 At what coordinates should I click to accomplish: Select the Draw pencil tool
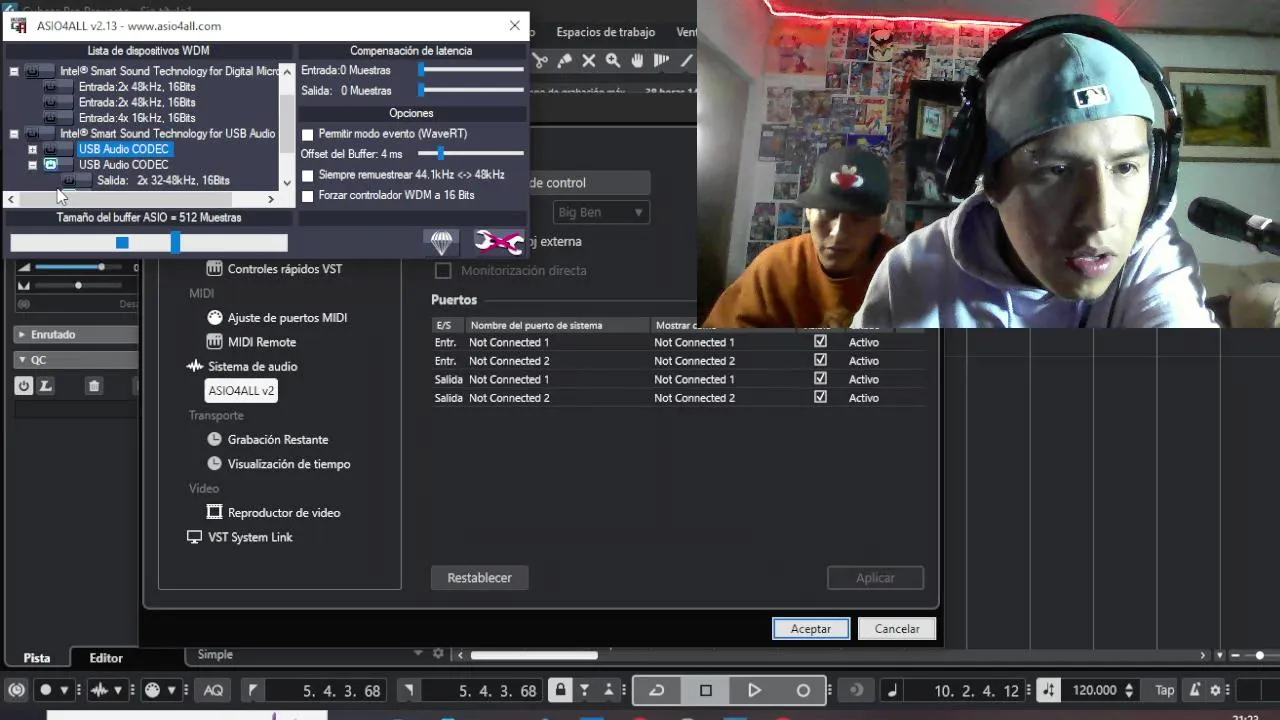click(x=686, y=61)
